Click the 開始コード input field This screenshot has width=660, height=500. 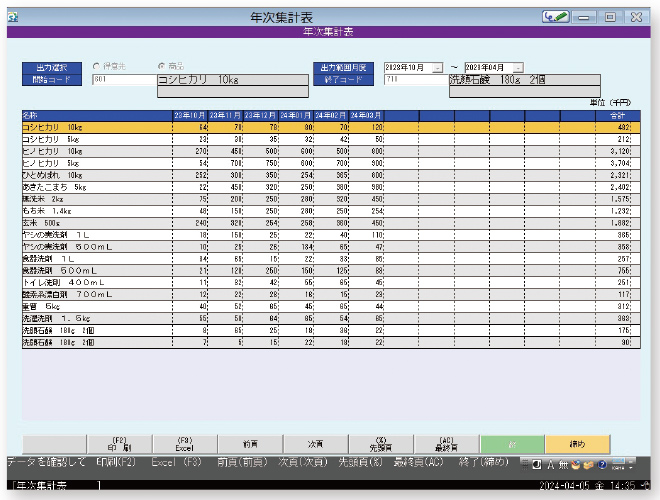(123, 78)
